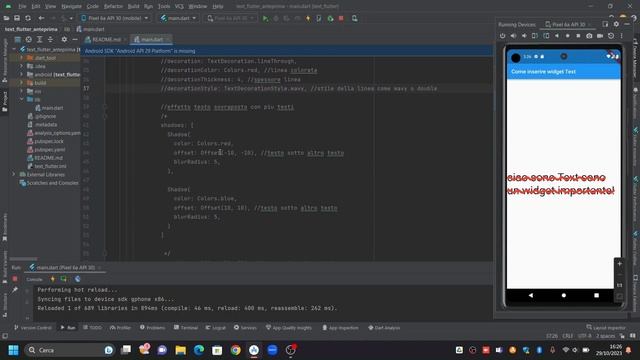Viewport: 640px width, 360px height.
Task: Switch to the README.md editor tab
Action: click(x=106, y=40)
